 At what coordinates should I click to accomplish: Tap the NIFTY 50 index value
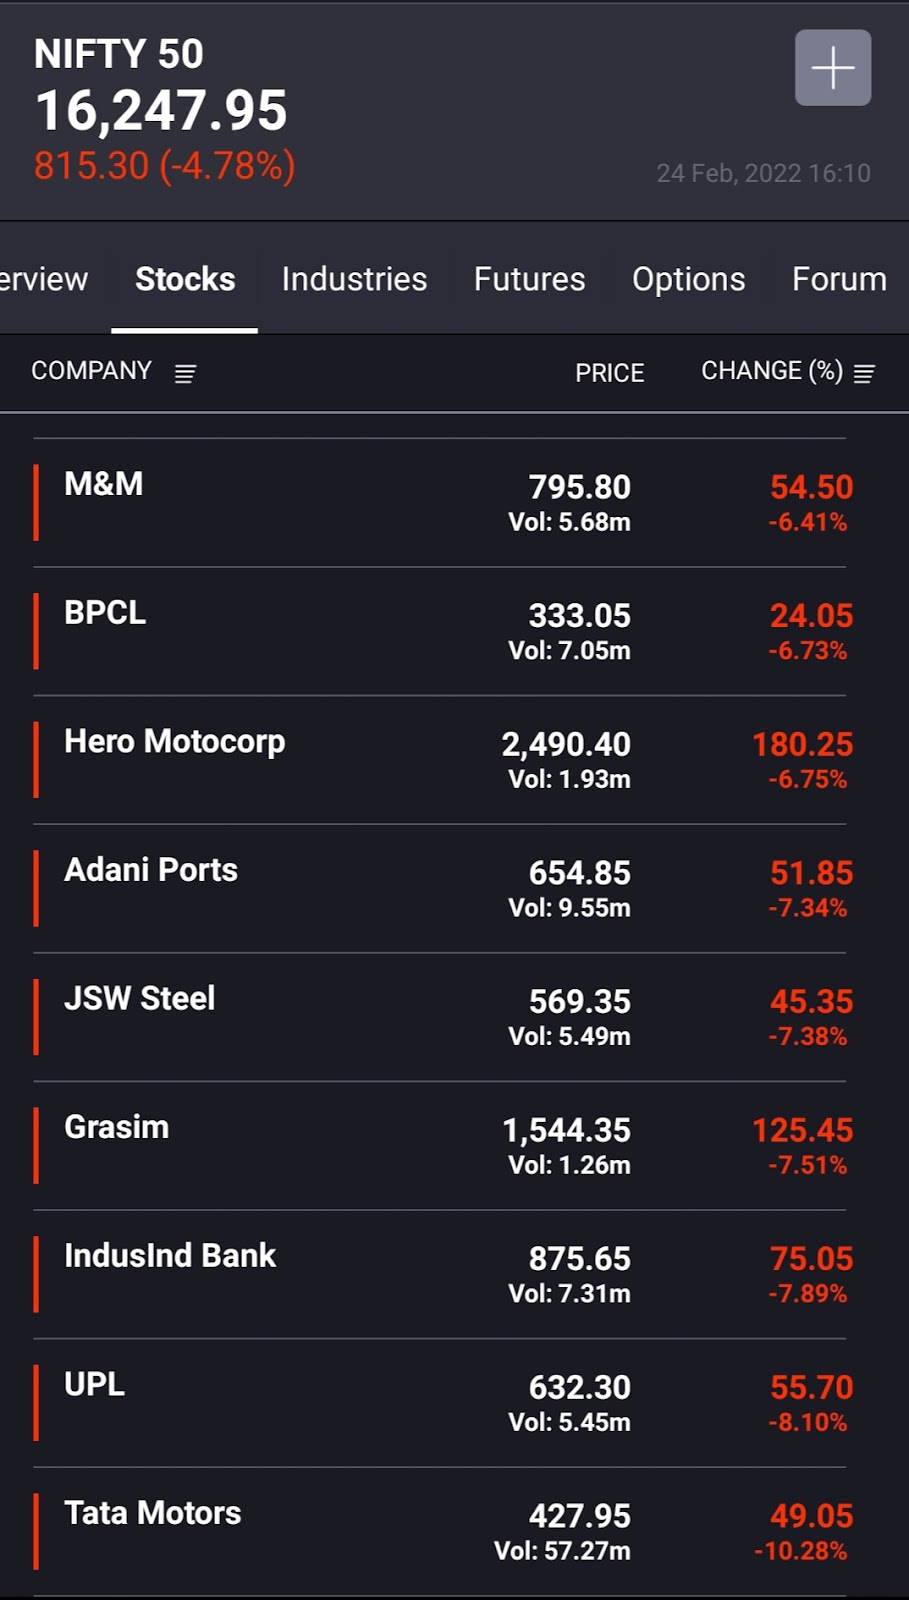pyautogui.click(x=161, y=110)
